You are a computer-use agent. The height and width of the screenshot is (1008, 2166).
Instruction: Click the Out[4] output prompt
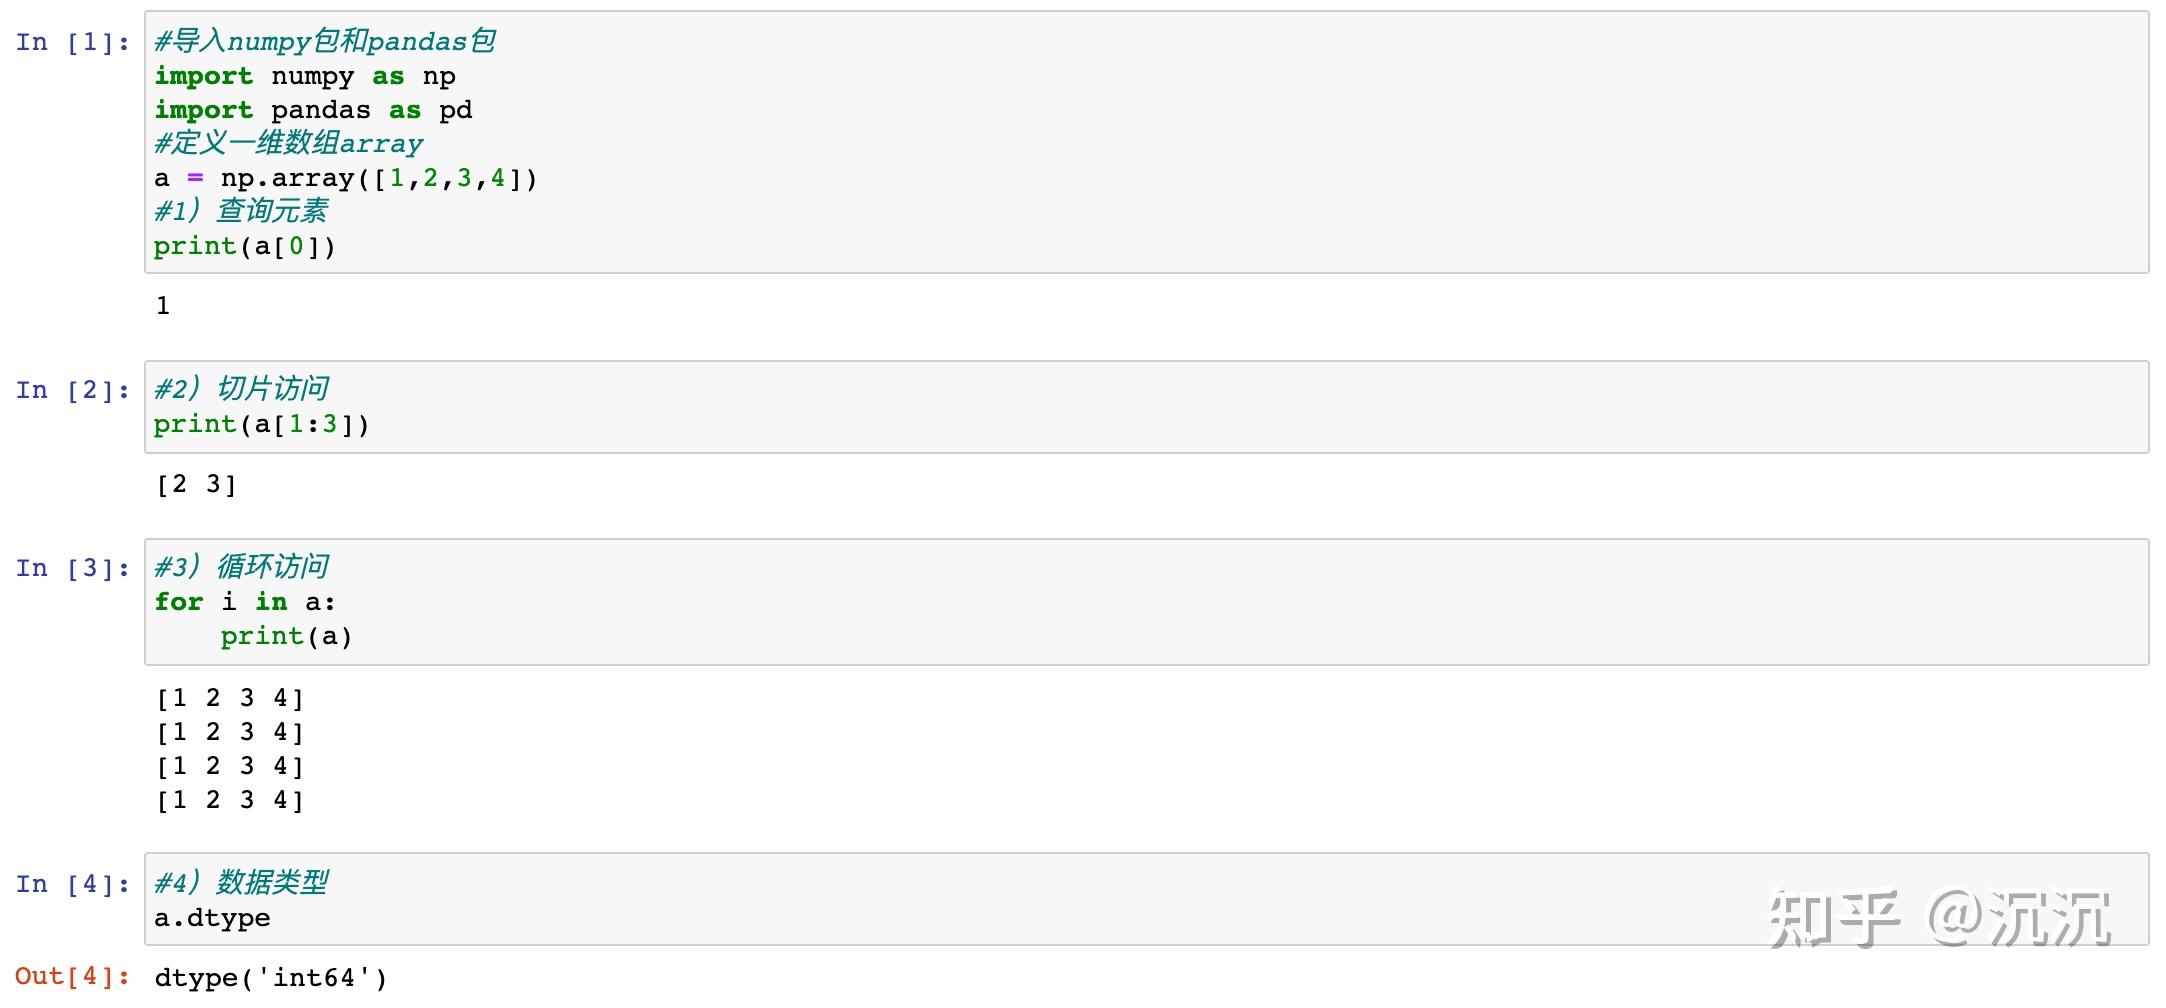[73, 976]
